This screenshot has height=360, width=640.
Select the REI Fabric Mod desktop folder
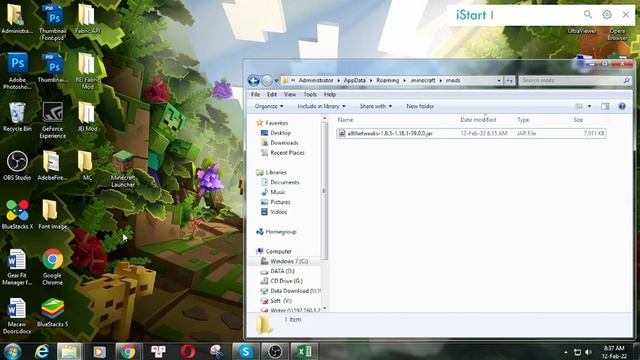87,71
